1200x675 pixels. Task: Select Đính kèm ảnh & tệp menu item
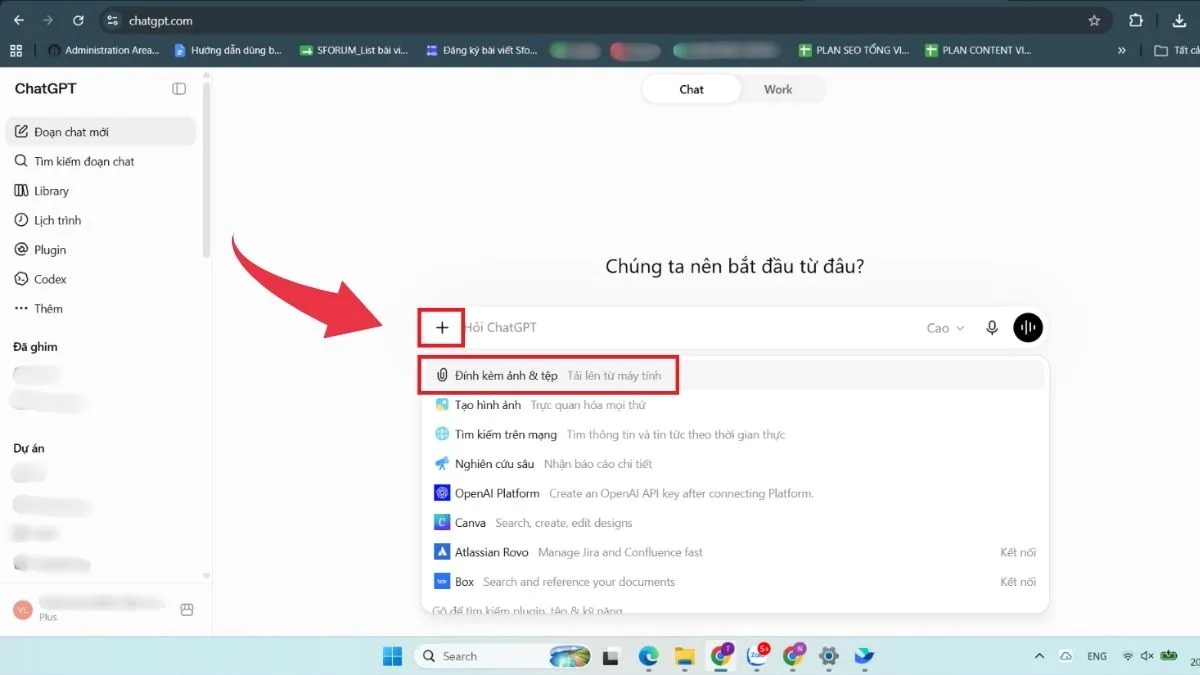[734, 375]
